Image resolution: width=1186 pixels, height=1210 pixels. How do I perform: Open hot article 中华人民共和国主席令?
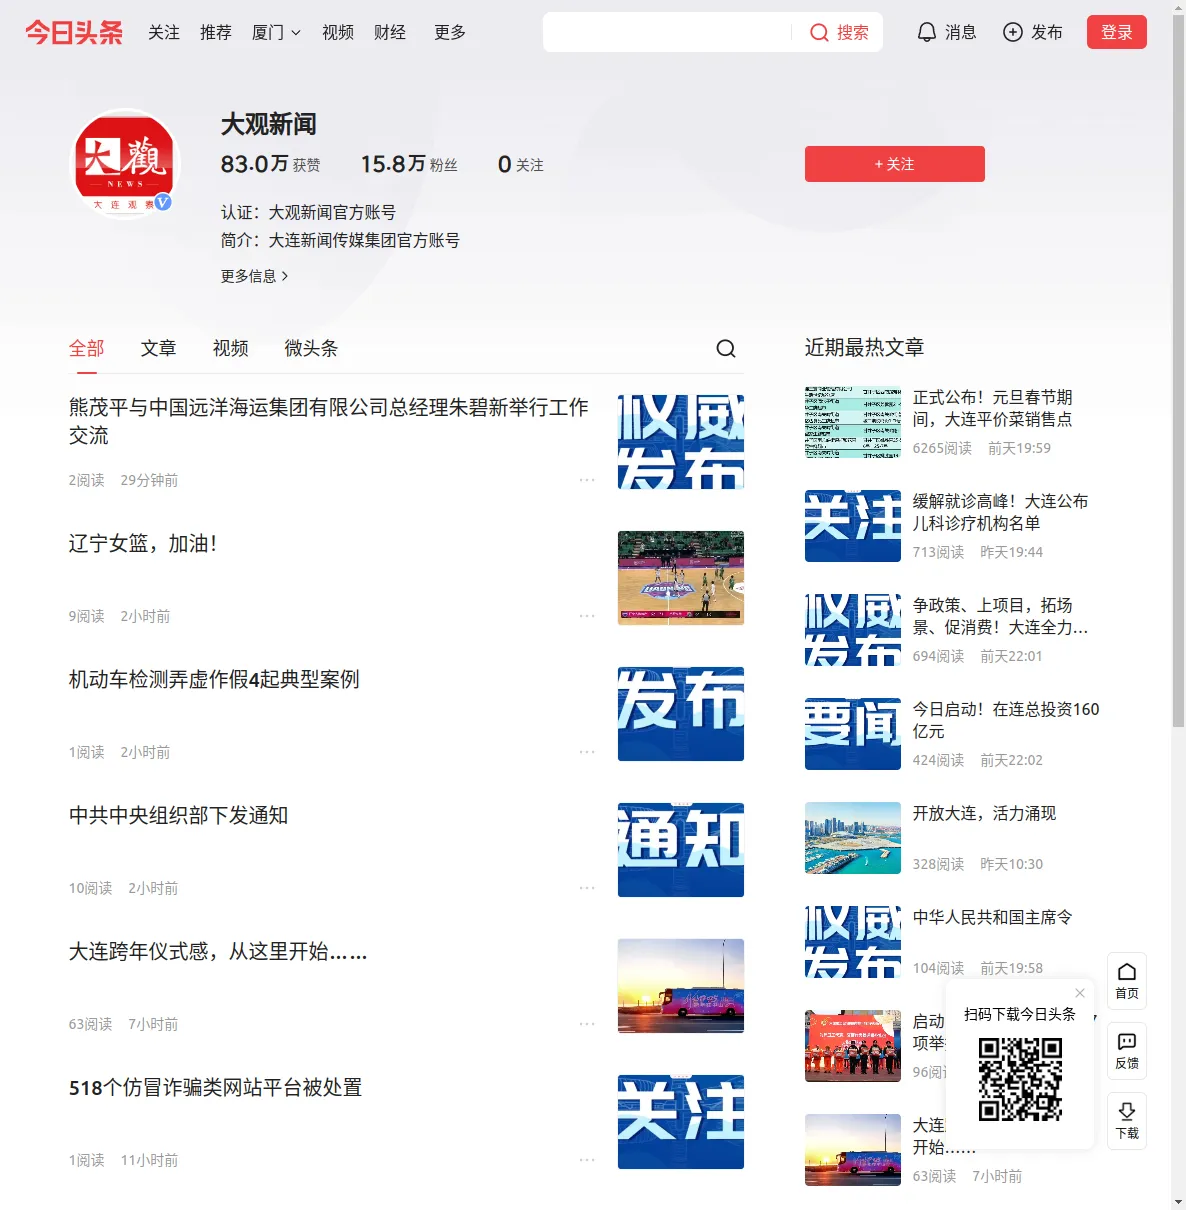992,918
